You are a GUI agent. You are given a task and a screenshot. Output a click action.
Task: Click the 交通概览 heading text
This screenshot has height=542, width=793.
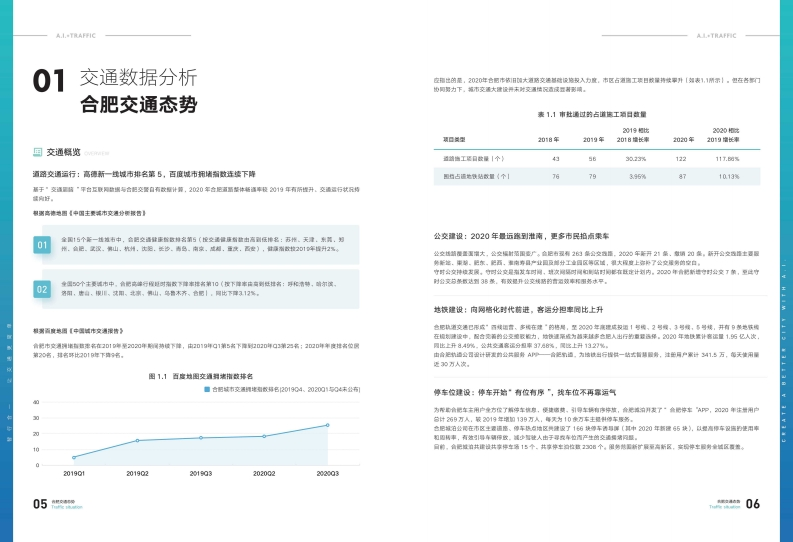[x=63, y=152]
